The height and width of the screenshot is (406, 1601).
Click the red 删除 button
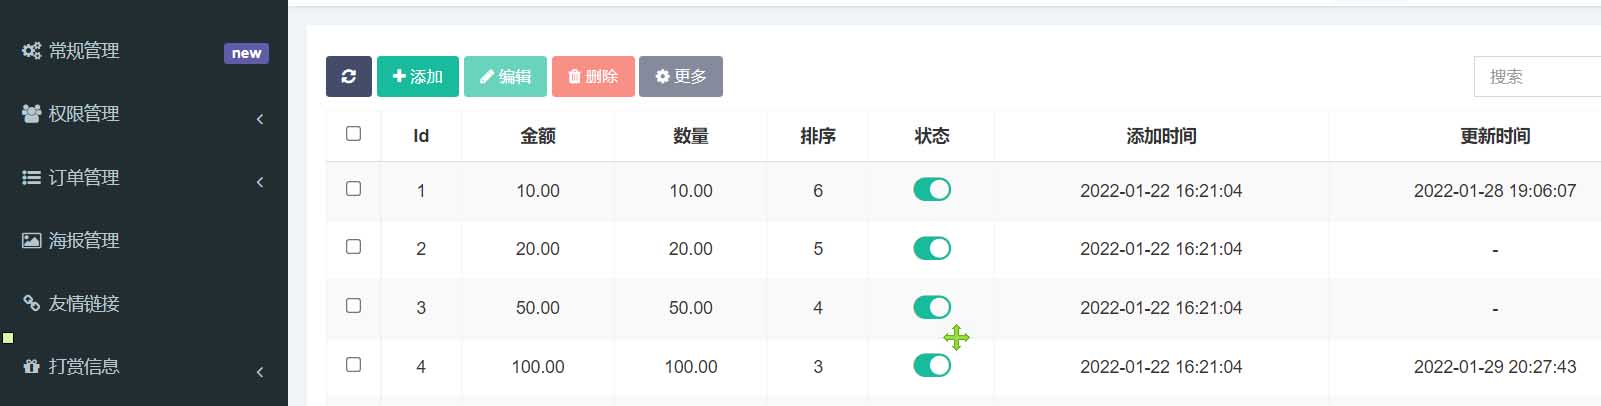click(x=593, y=76)
